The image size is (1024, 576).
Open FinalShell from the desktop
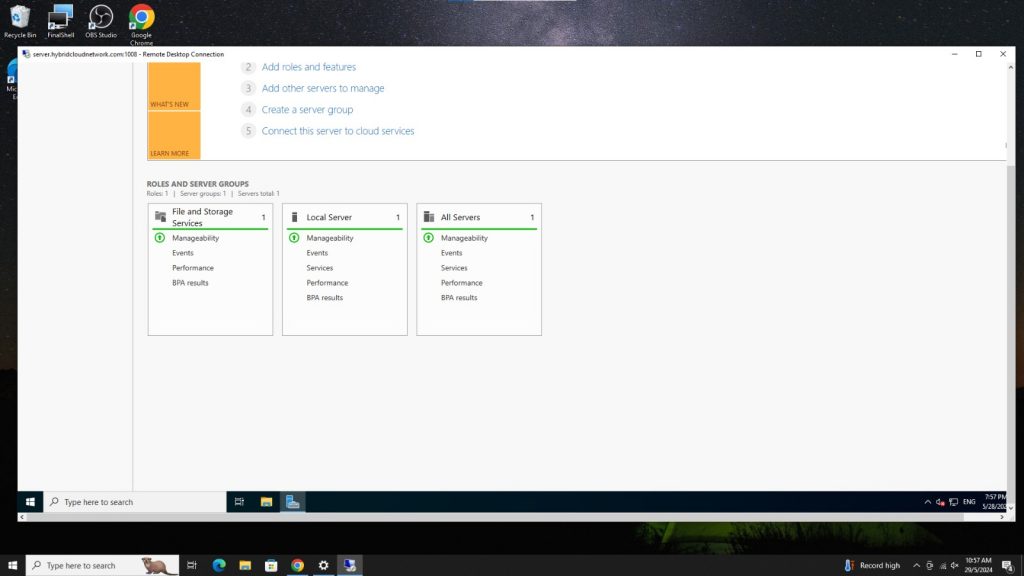pyautogui.click(x=59, y=18)
